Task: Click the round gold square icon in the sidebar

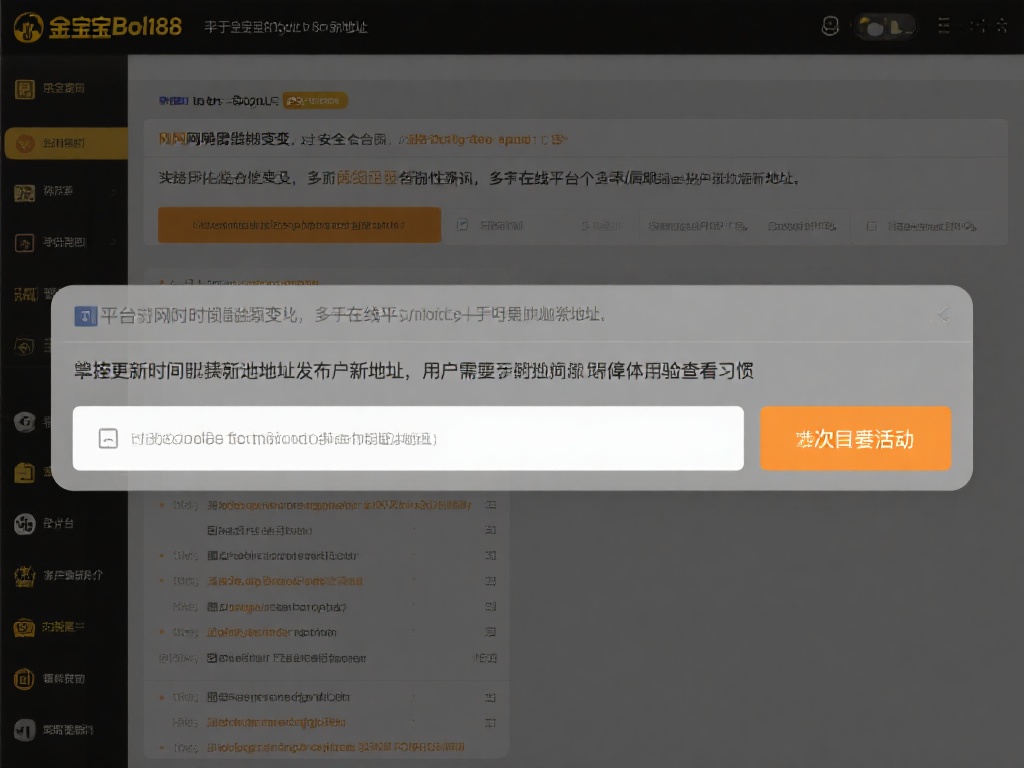Action: (x=25, y=679)
